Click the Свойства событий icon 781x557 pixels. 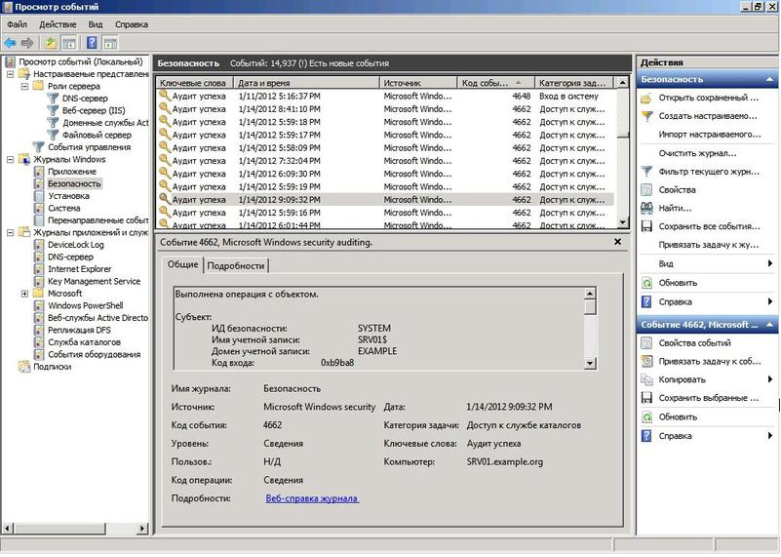[647, 343]
